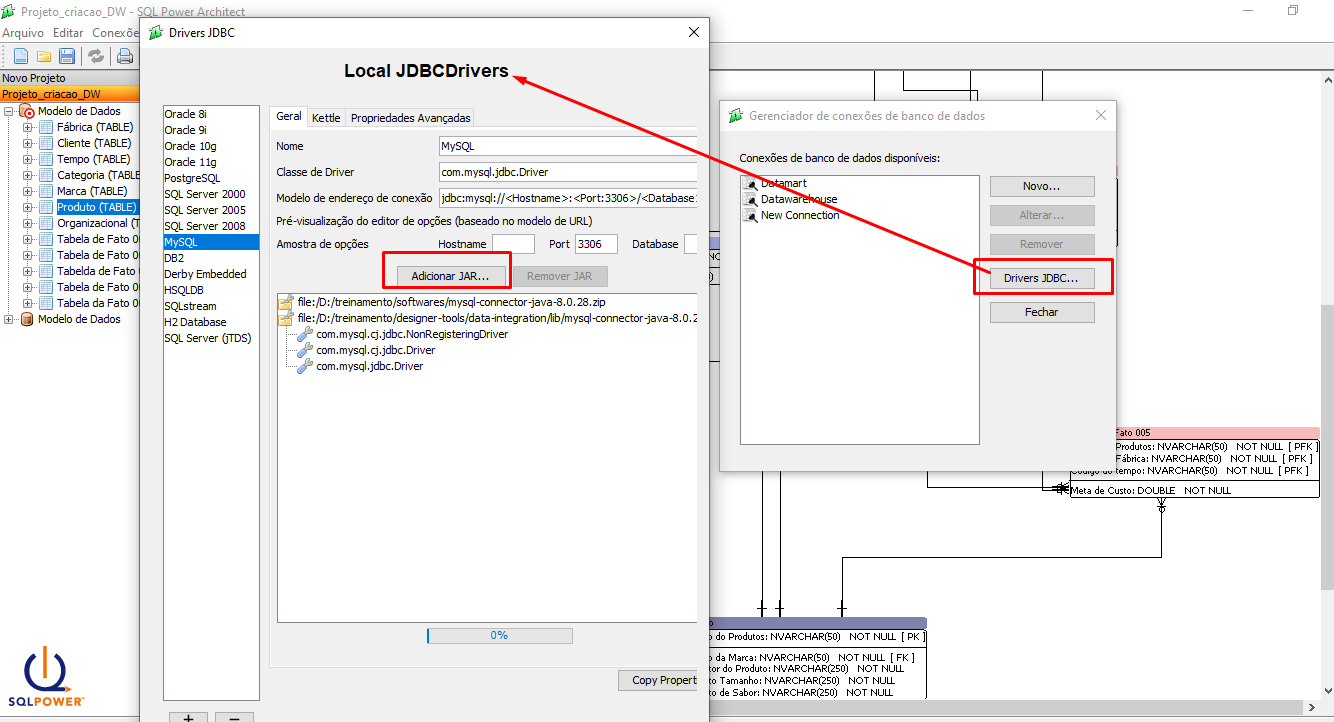Click the 0% progress bar
Screen dimensions: 1334x722
[499, 635]
